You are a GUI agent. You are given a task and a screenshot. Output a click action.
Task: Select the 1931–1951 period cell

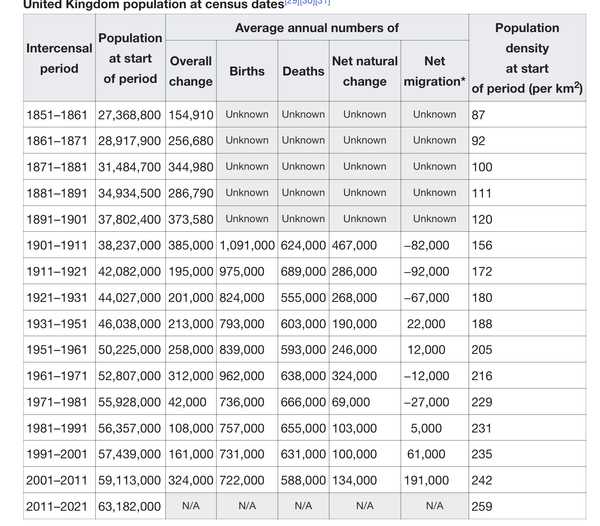click(x=59, y=324)
